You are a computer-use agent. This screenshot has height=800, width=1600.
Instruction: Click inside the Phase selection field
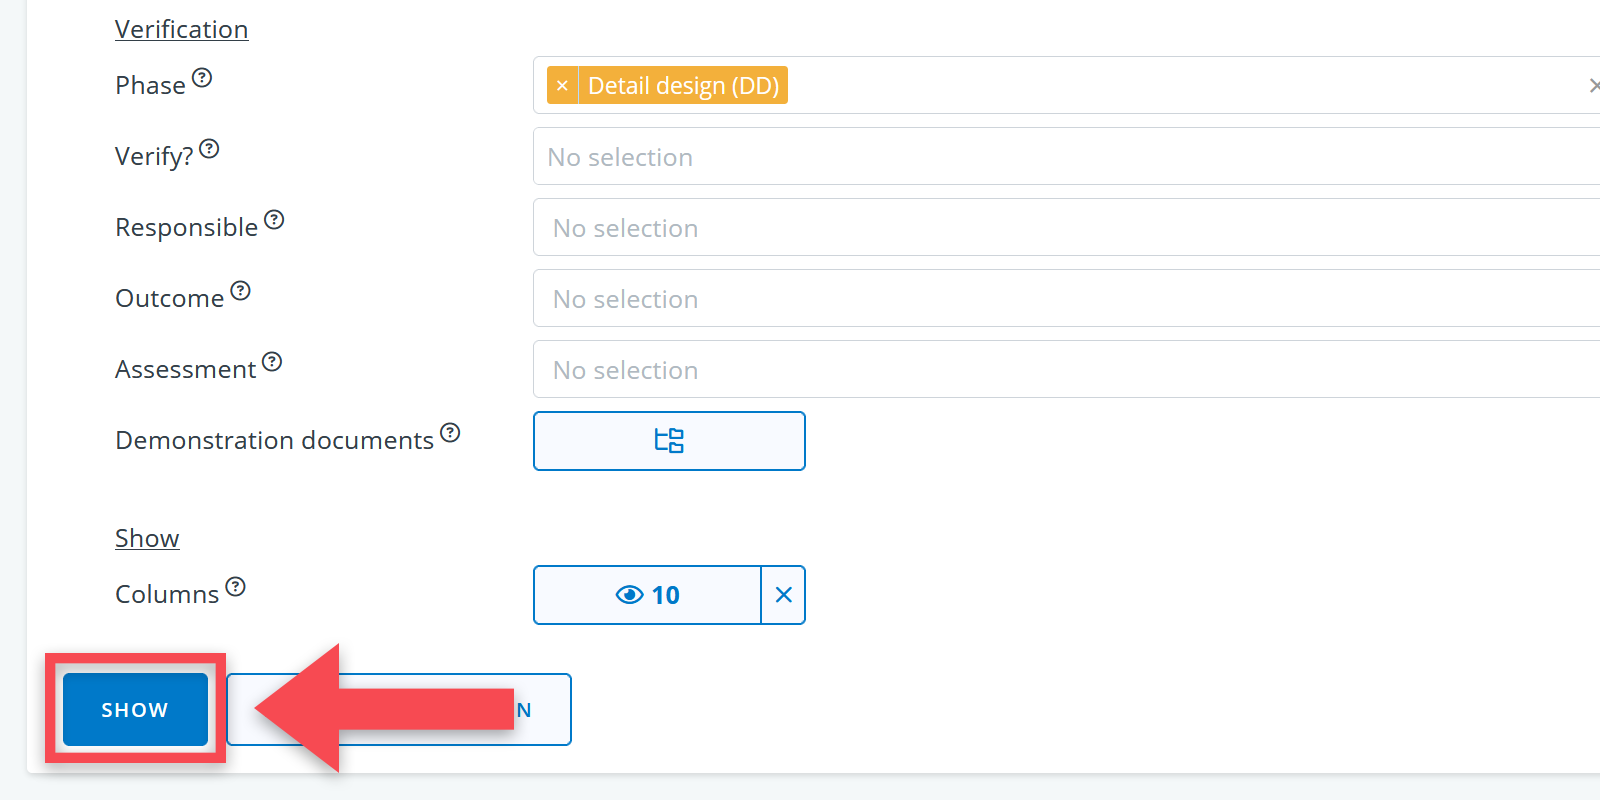pyautogui.click(x=1150, y=86)
